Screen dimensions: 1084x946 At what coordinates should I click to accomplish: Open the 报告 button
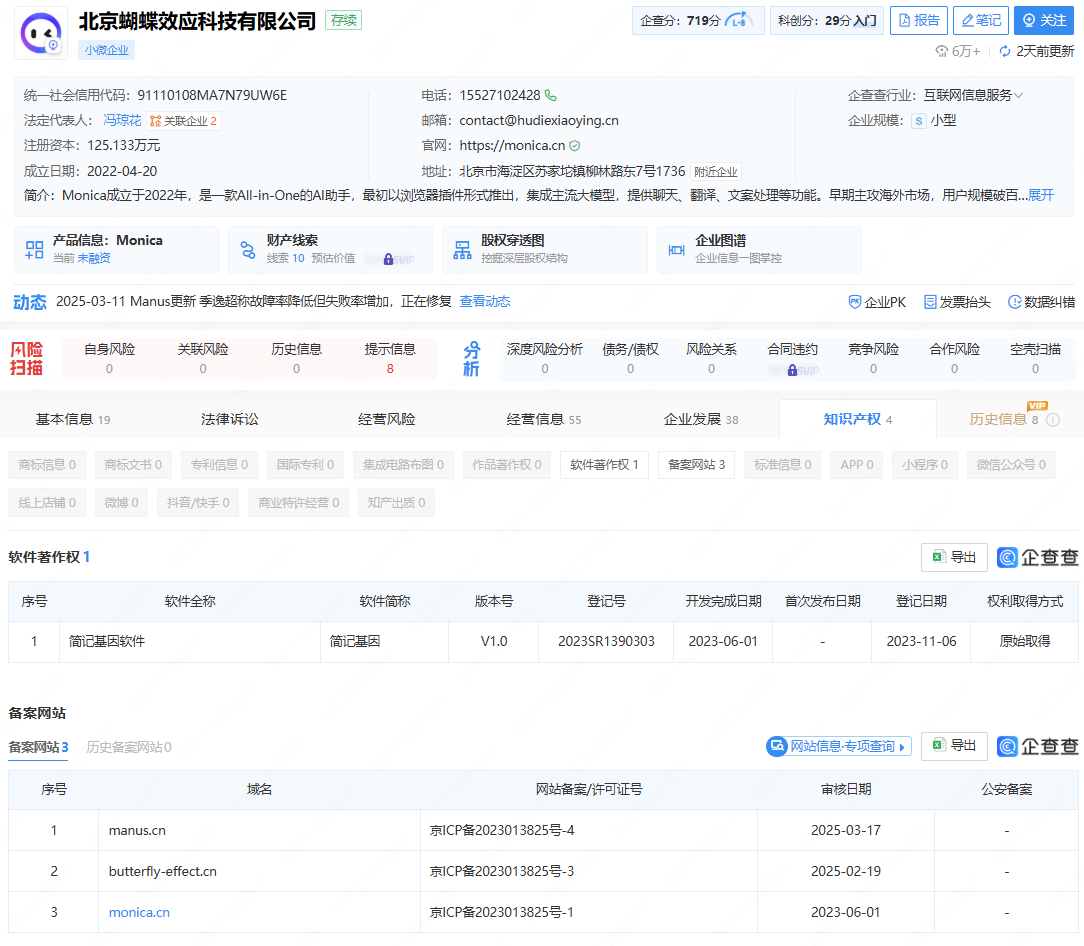919,20
